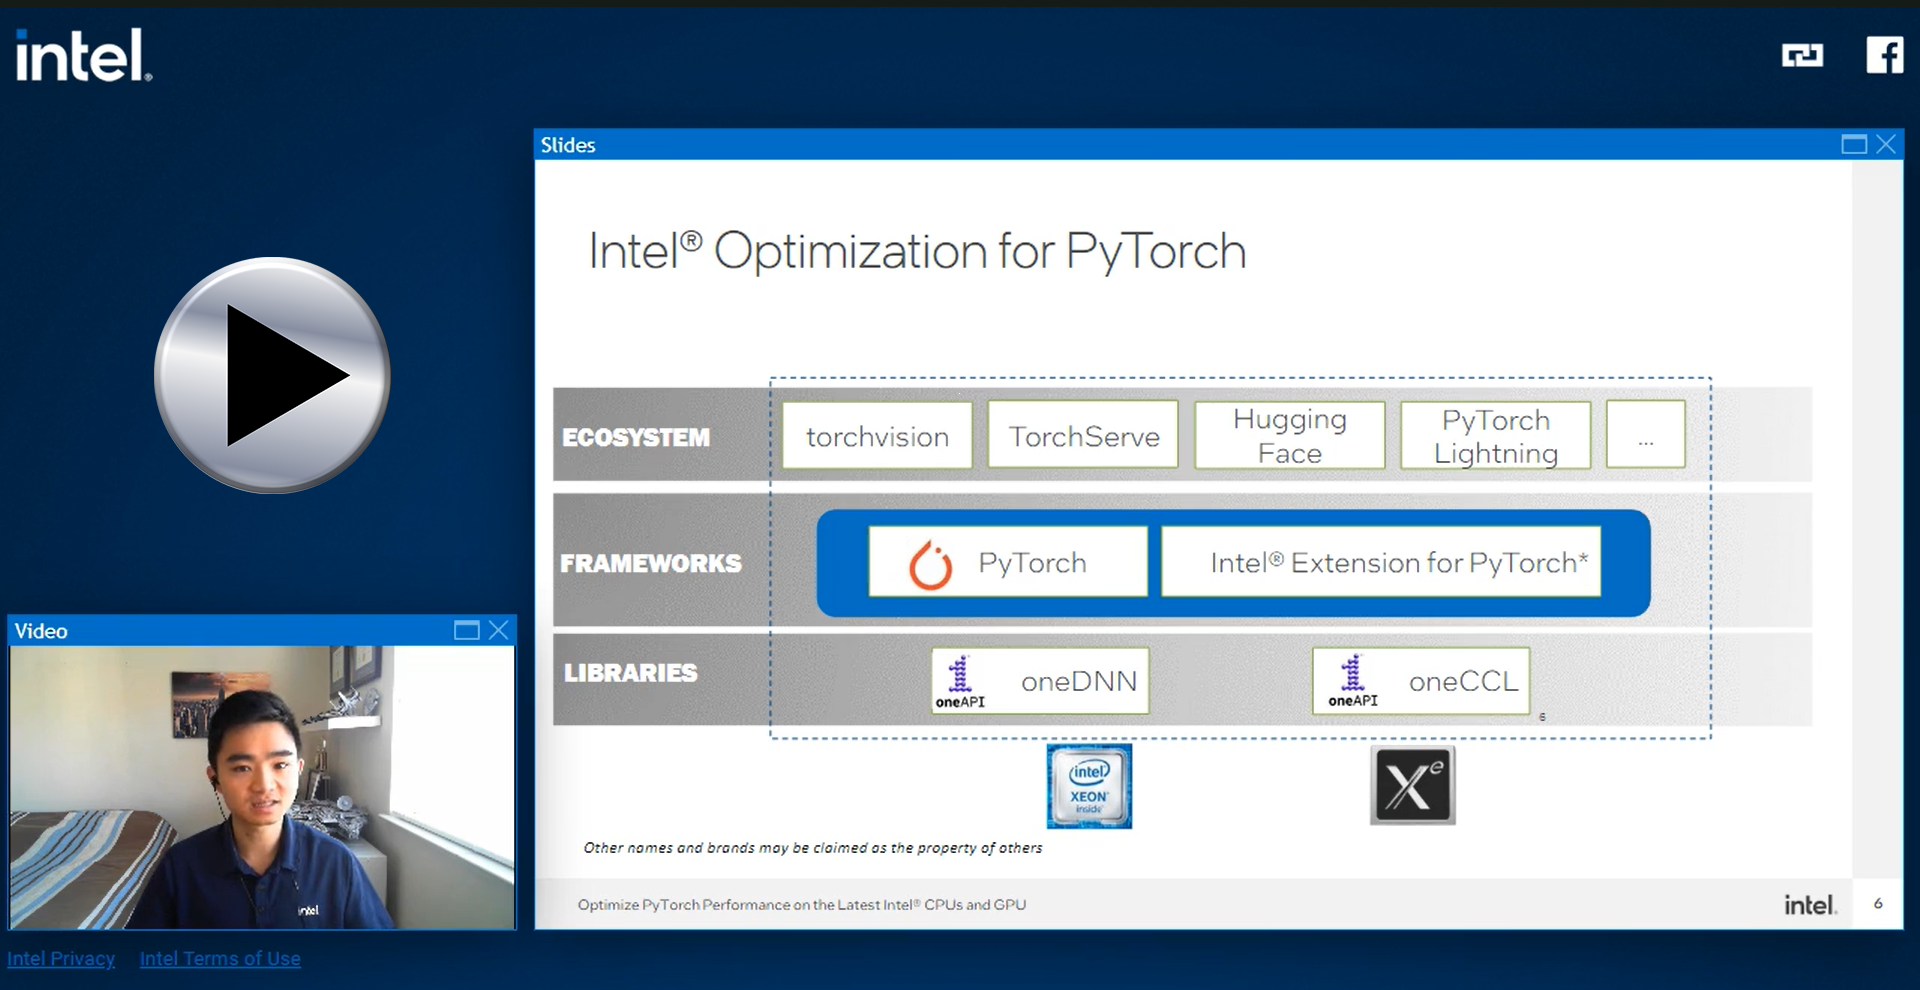
Task: Click the orange PyTorch flame logo
Action: (x=931, y=562)
